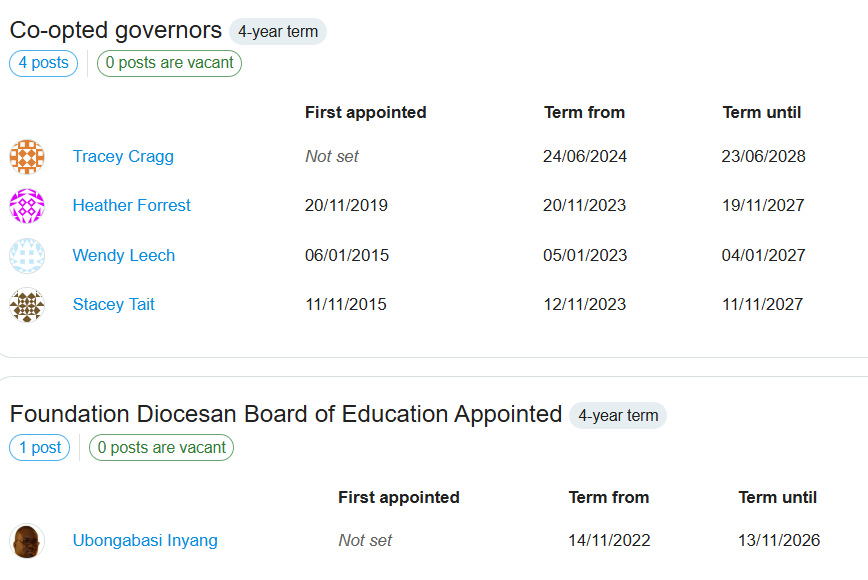Click Foundation Diocesan '0 posts are vacant' badge
This screenshot has width=868, height=580.
coord(161,448)
